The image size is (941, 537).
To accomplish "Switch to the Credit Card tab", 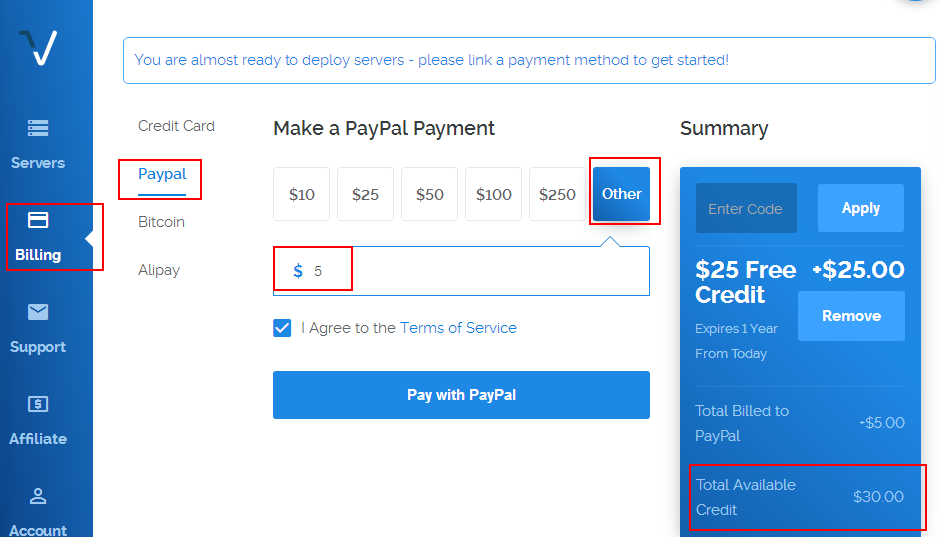I will [x=176, y=126].
